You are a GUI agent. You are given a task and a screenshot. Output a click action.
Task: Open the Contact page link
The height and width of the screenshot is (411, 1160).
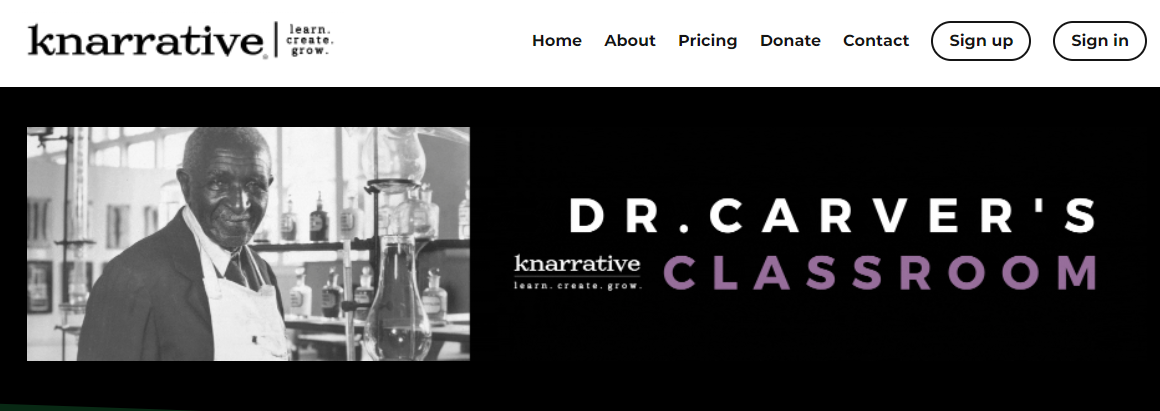[x=876, y=41]
